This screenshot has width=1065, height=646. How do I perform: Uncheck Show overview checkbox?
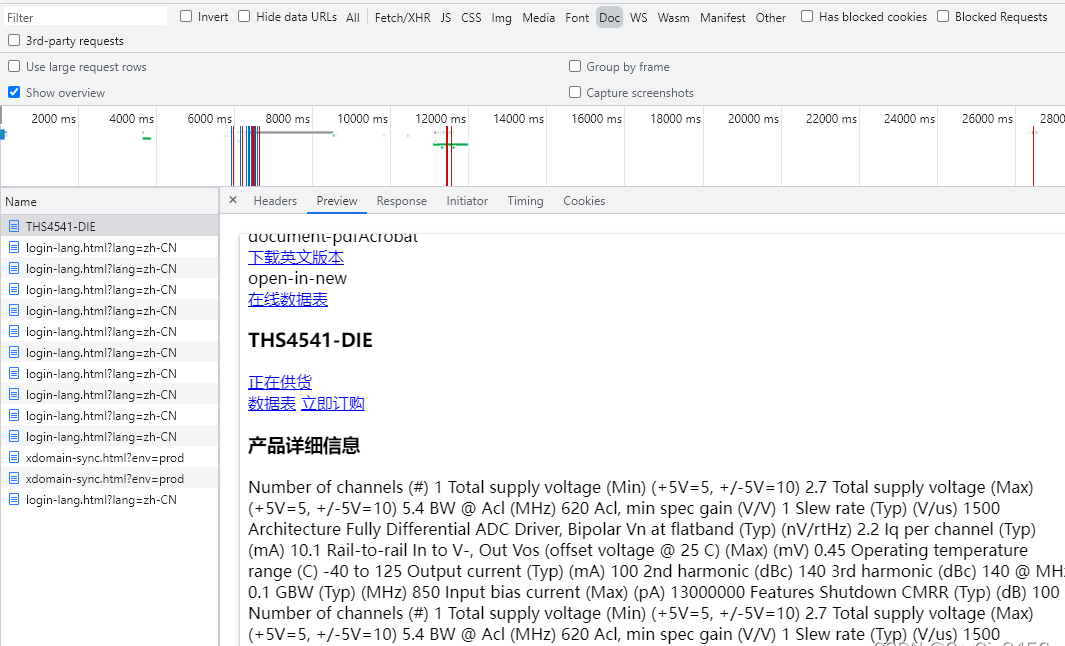[x=14, y=92]
